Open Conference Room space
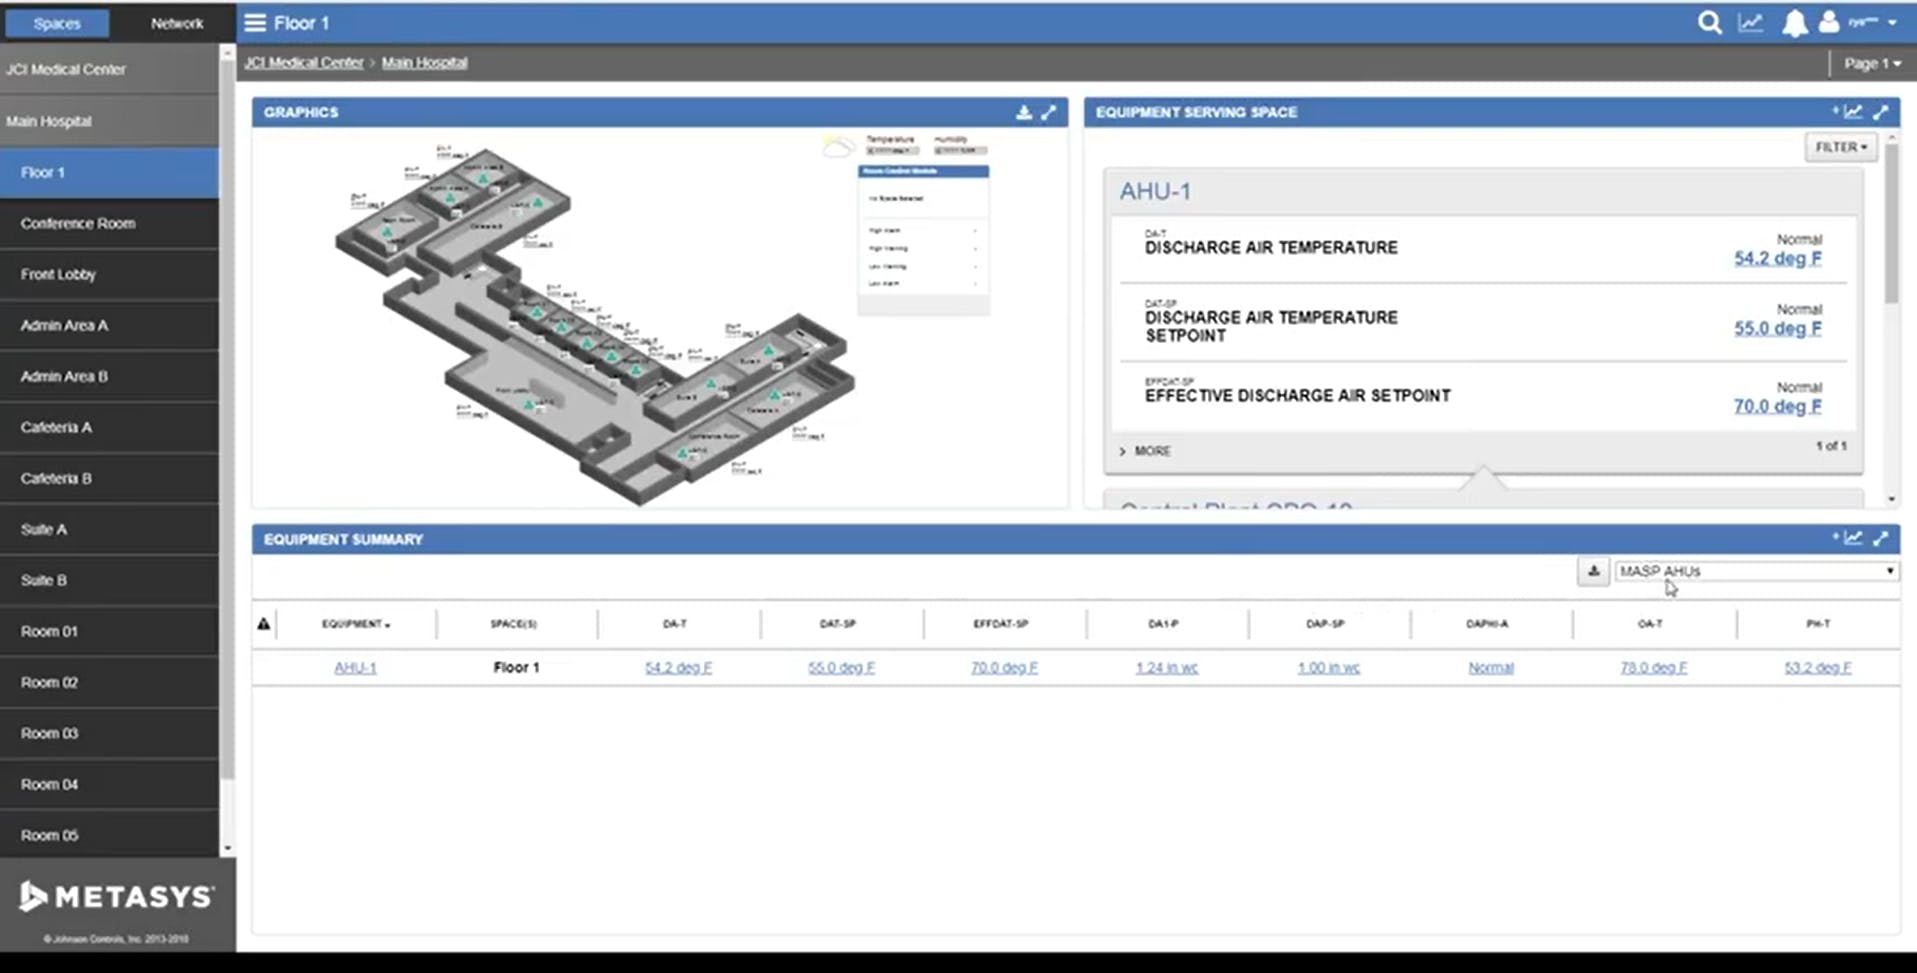 click(x=110, y=223)
